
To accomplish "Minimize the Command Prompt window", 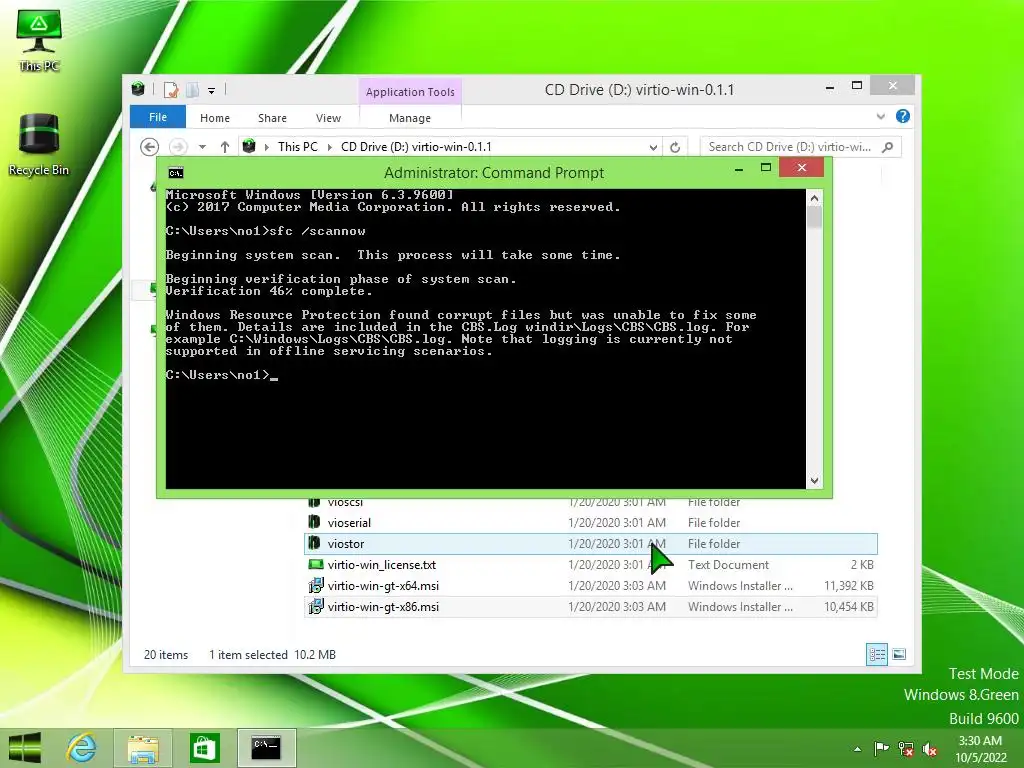I will pyautogui.click(x=739, y=169).
